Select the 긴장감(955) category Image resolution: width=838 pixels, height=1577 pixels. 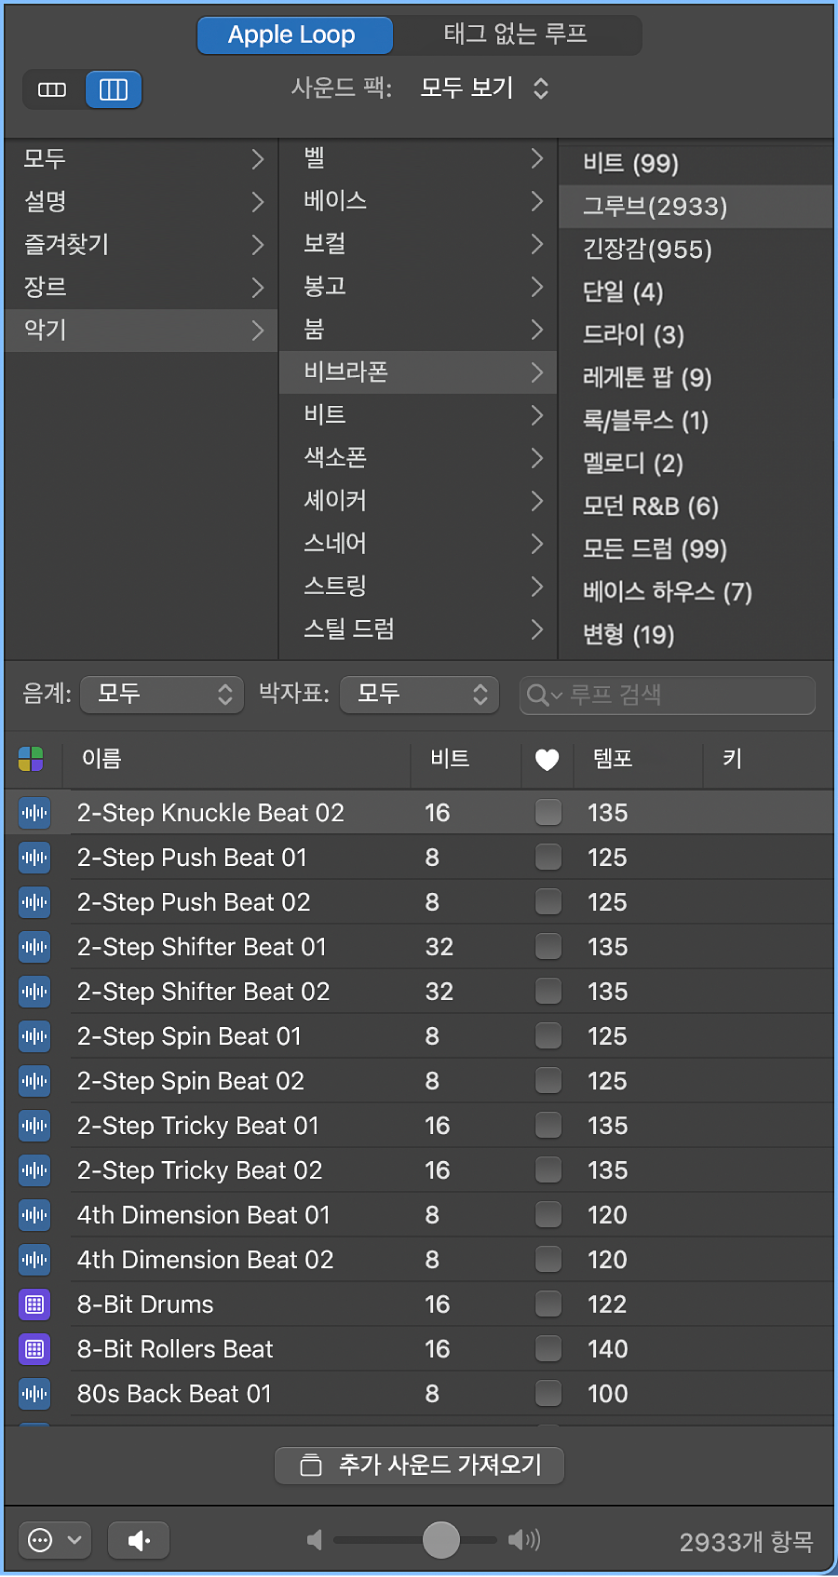647,249
